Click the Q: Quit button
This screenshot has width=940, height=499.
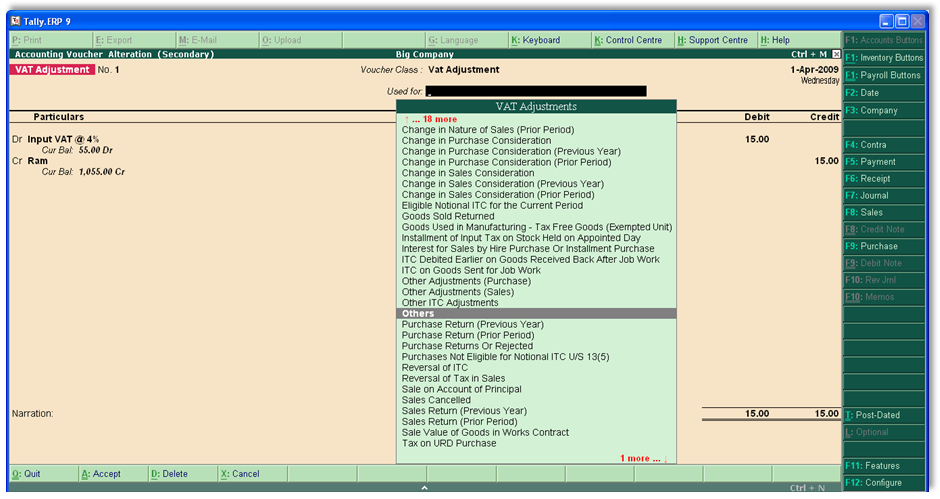(43, 474)
